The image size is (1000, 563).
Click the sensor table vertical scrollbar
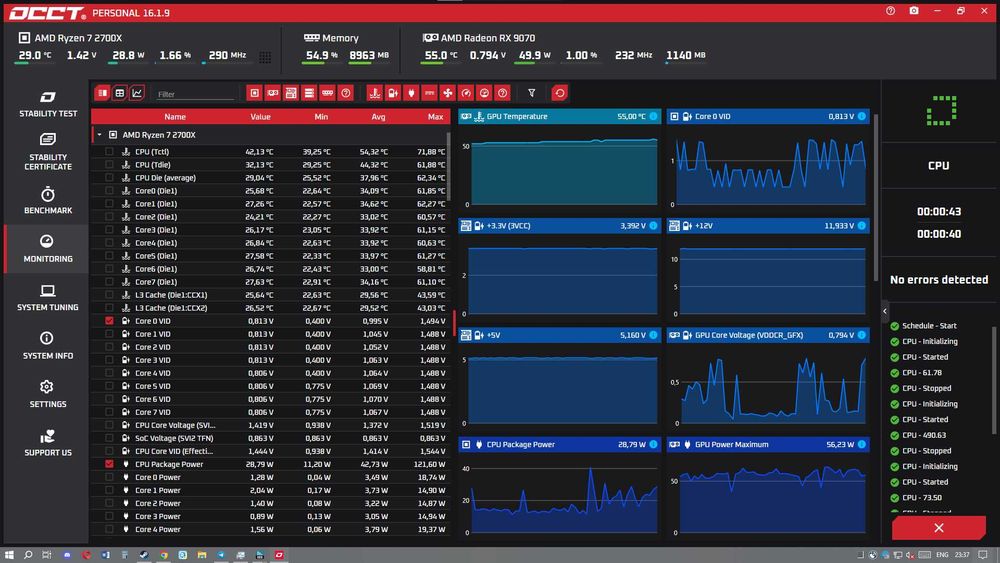pos(448,166)
